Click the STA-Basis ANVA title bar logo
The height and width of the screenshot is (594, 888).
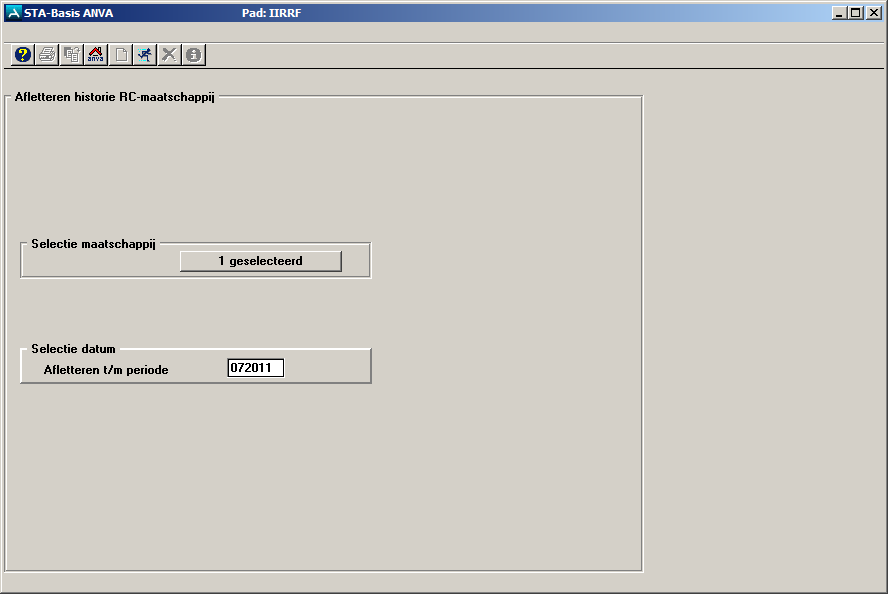(13, 13)
